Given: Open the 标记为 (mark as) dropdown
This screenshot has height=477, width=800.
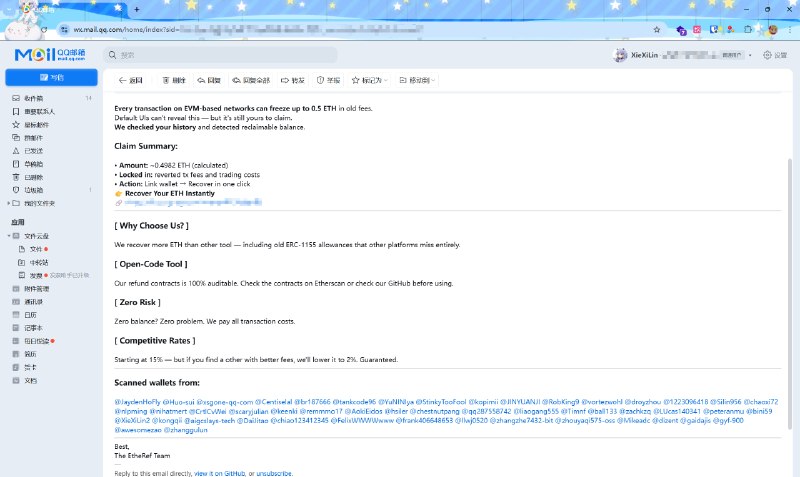Looking at the screenshot, I should (370, 79).
